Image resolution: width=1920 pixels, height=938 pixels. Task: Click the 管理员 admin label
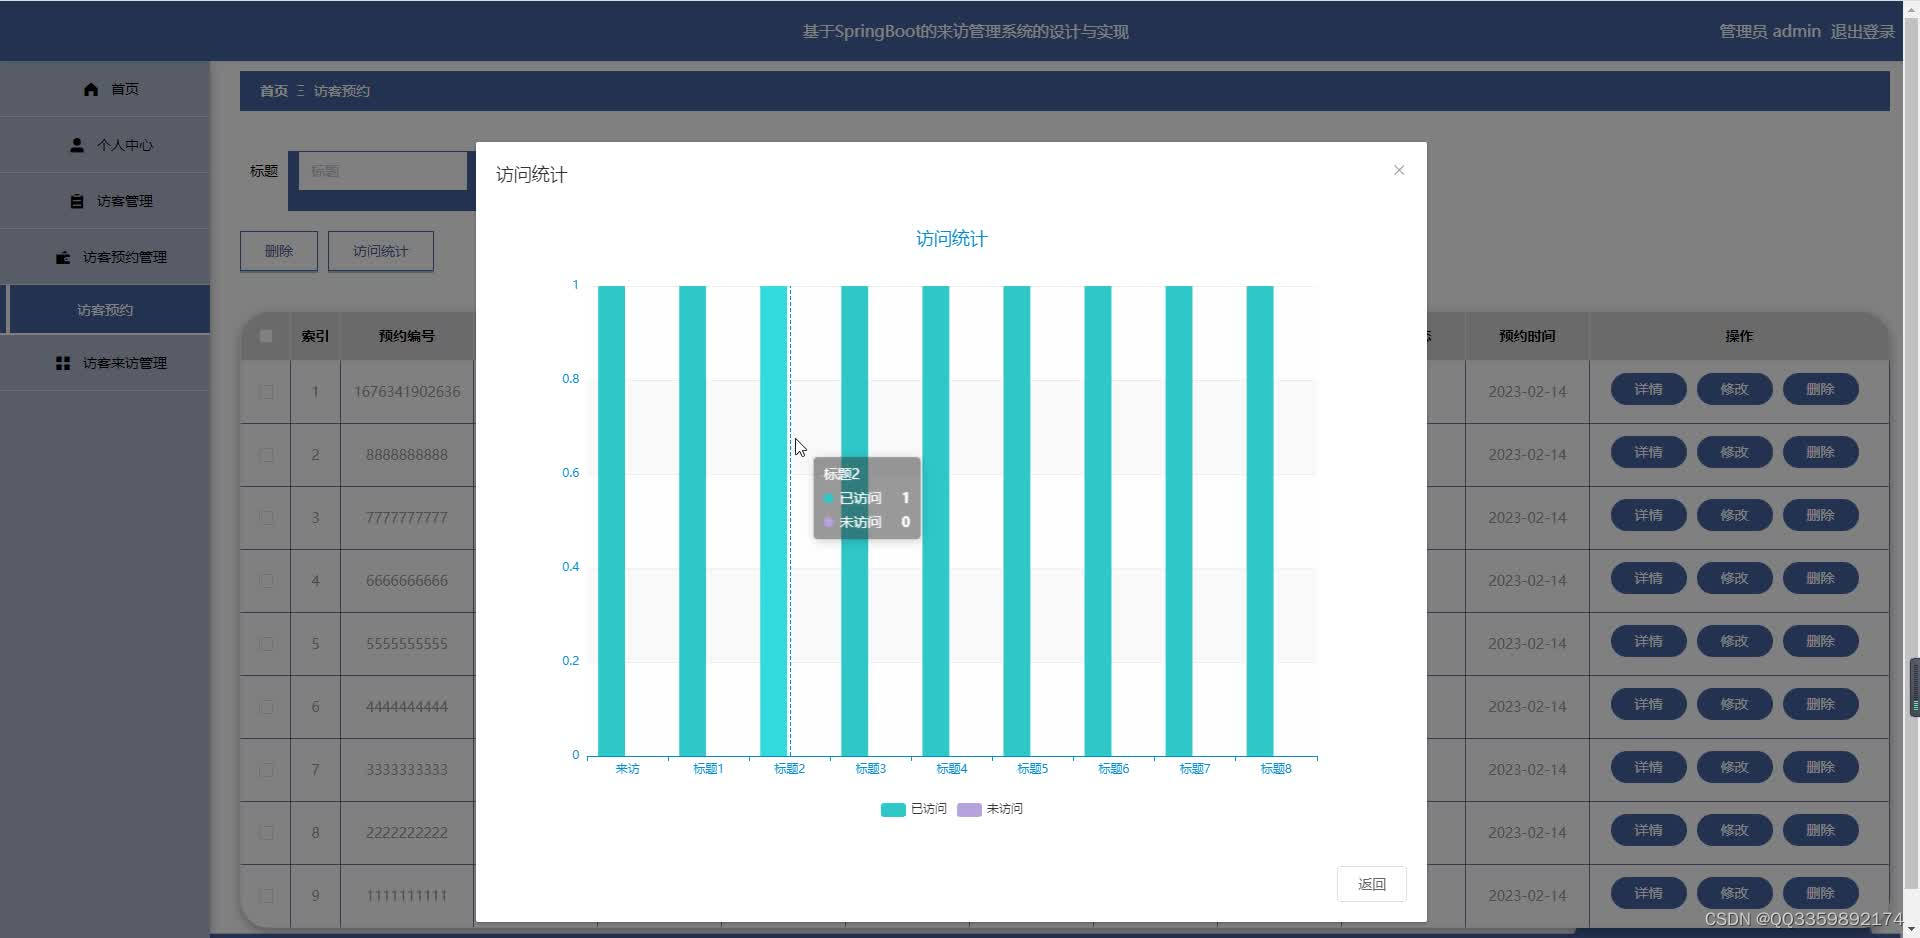pyautogui.click(x=1769, y=31)
